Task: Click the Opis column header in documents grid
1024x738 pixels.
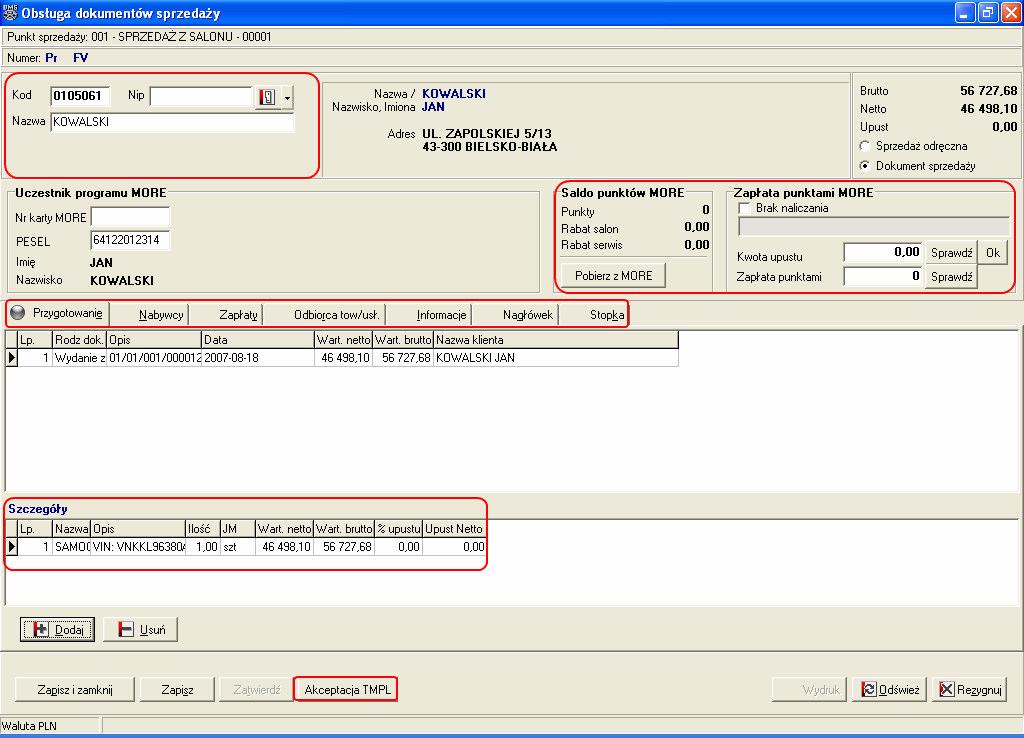Action: point(154,340)
